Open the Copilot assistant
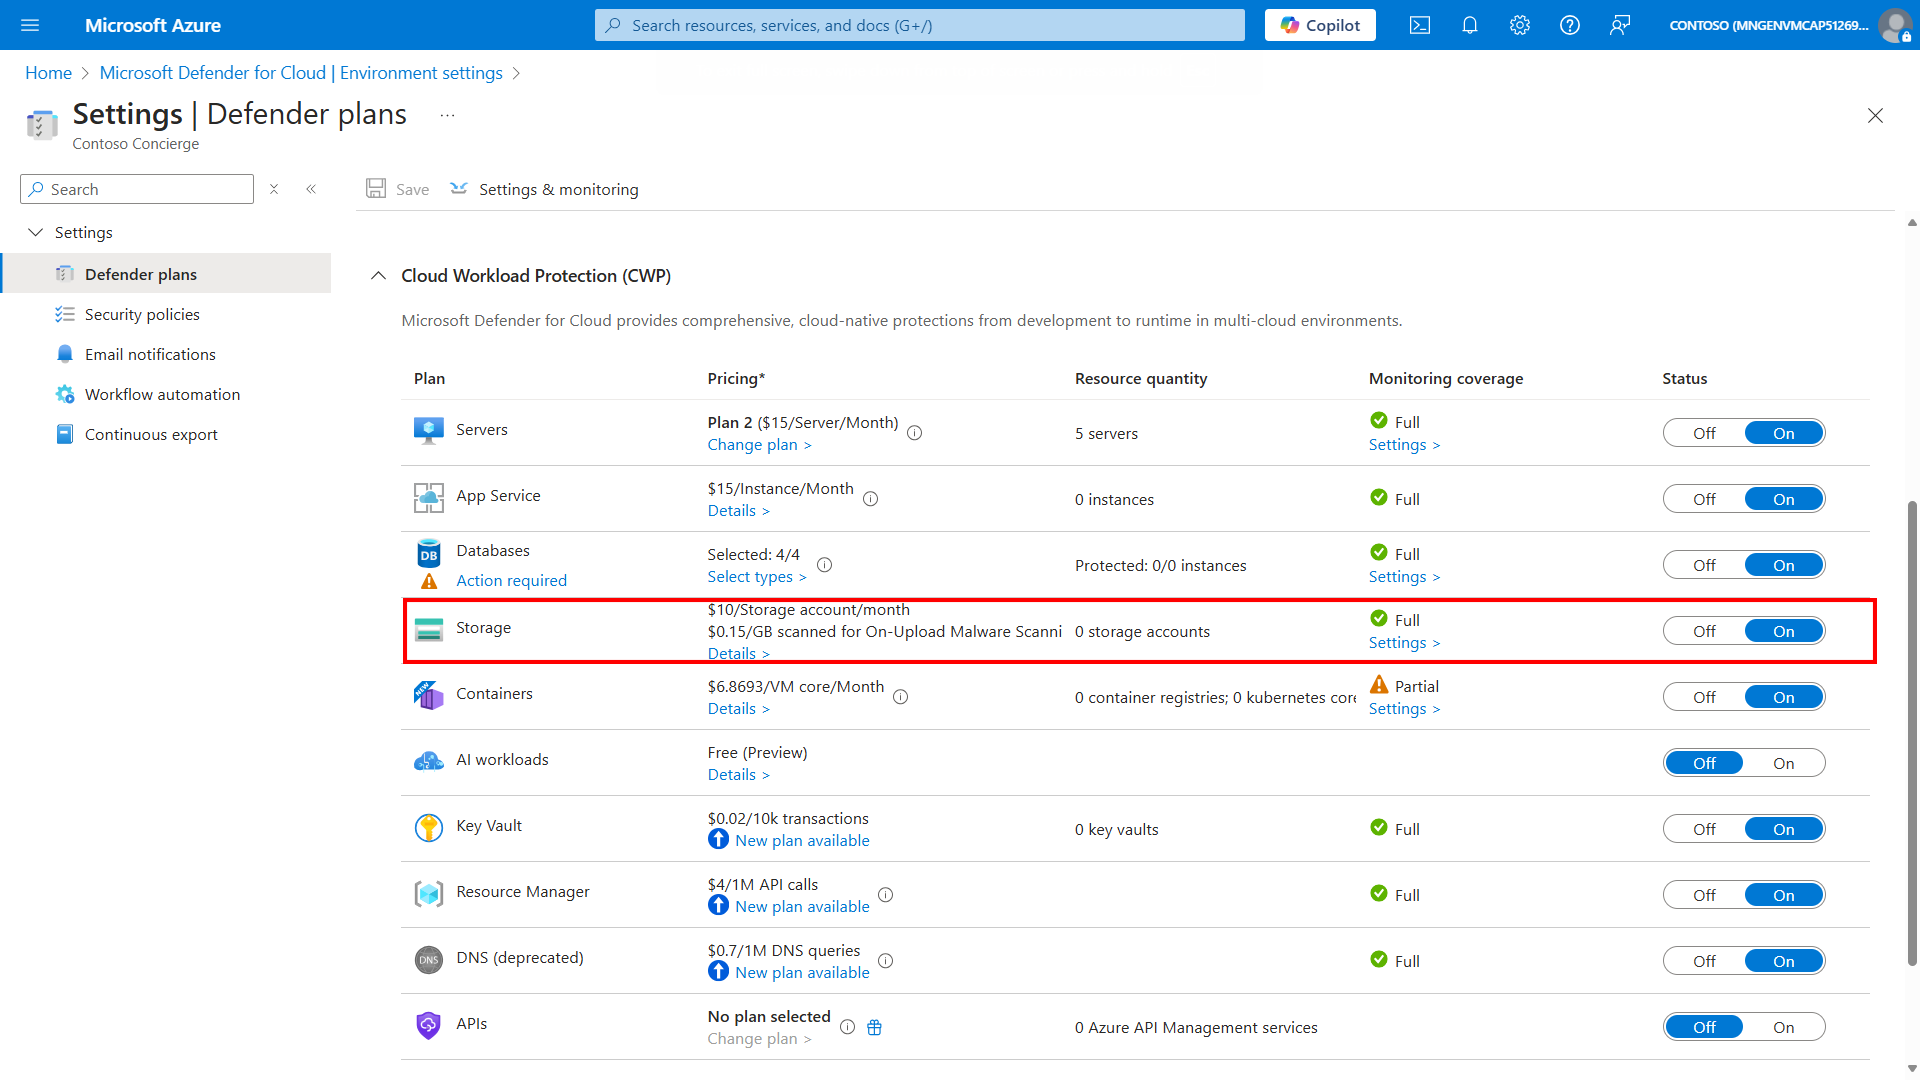 (1319, 25)
